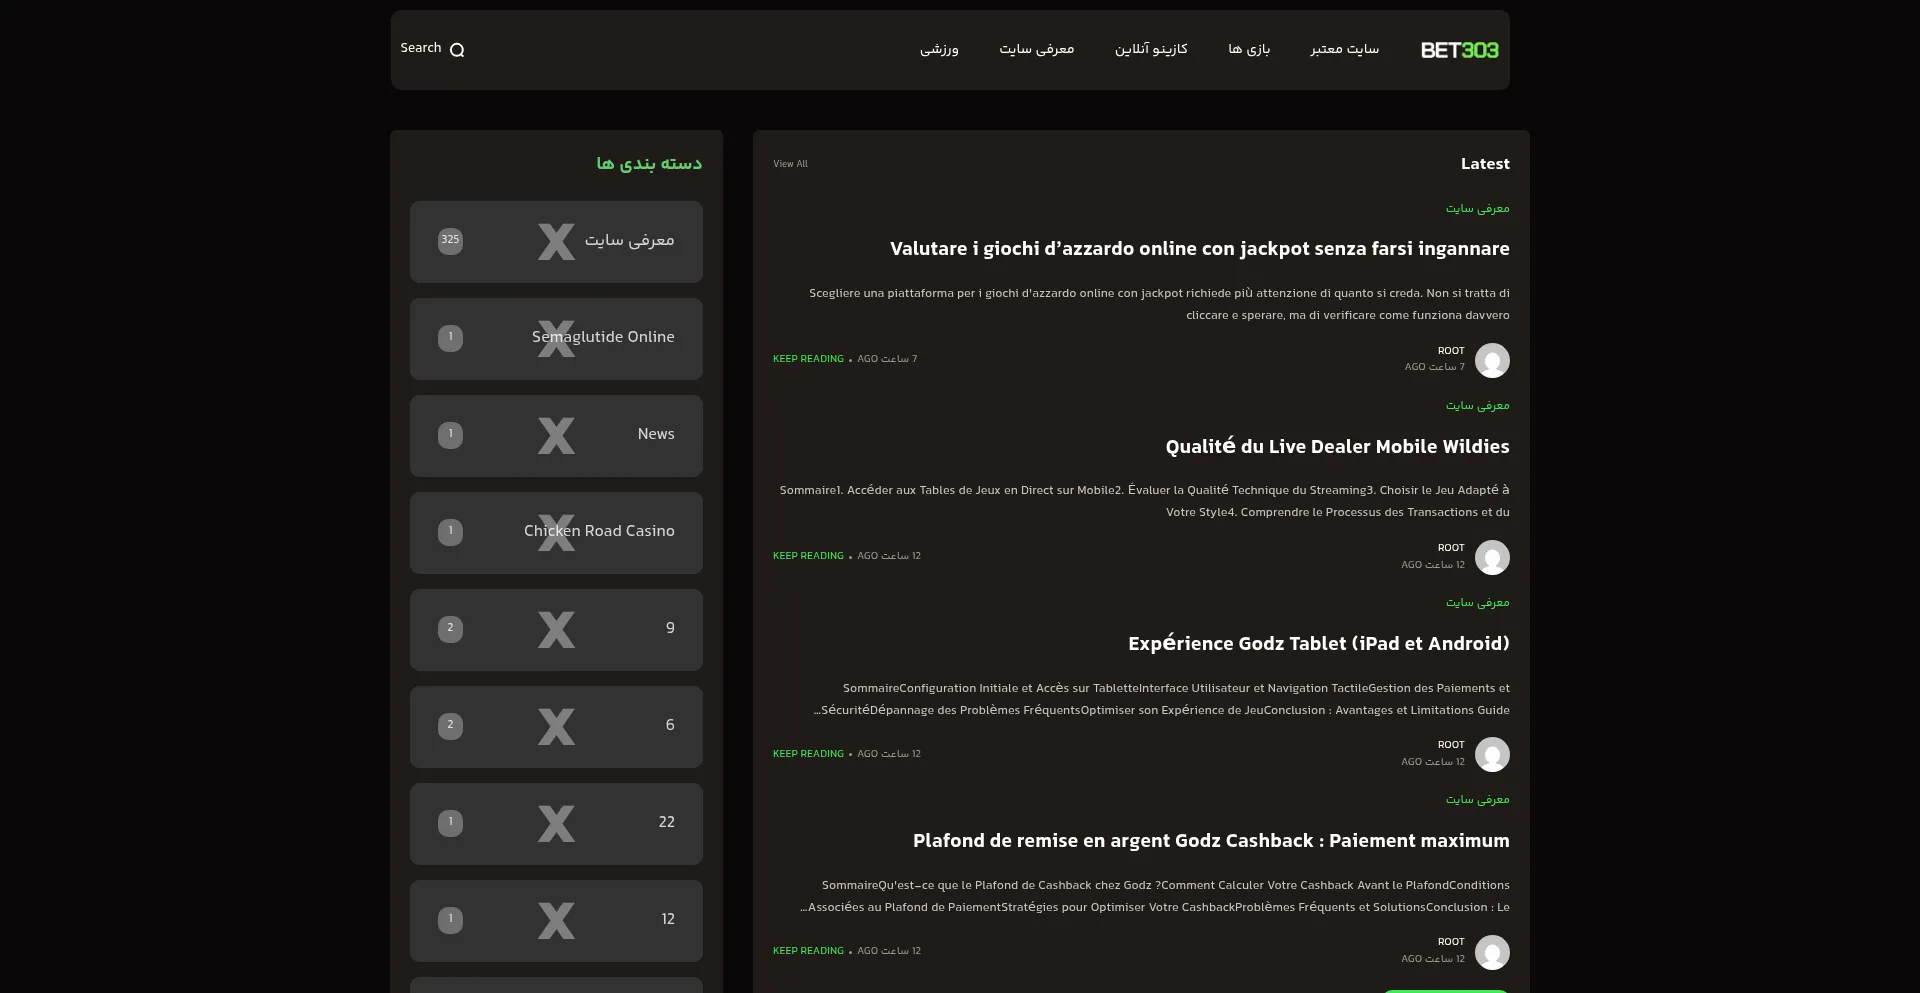Viewport: 1920px width, 993px height.
Task: Click author avatar on Expérience Godz Tablet post
Action: tap(1492, 754)
